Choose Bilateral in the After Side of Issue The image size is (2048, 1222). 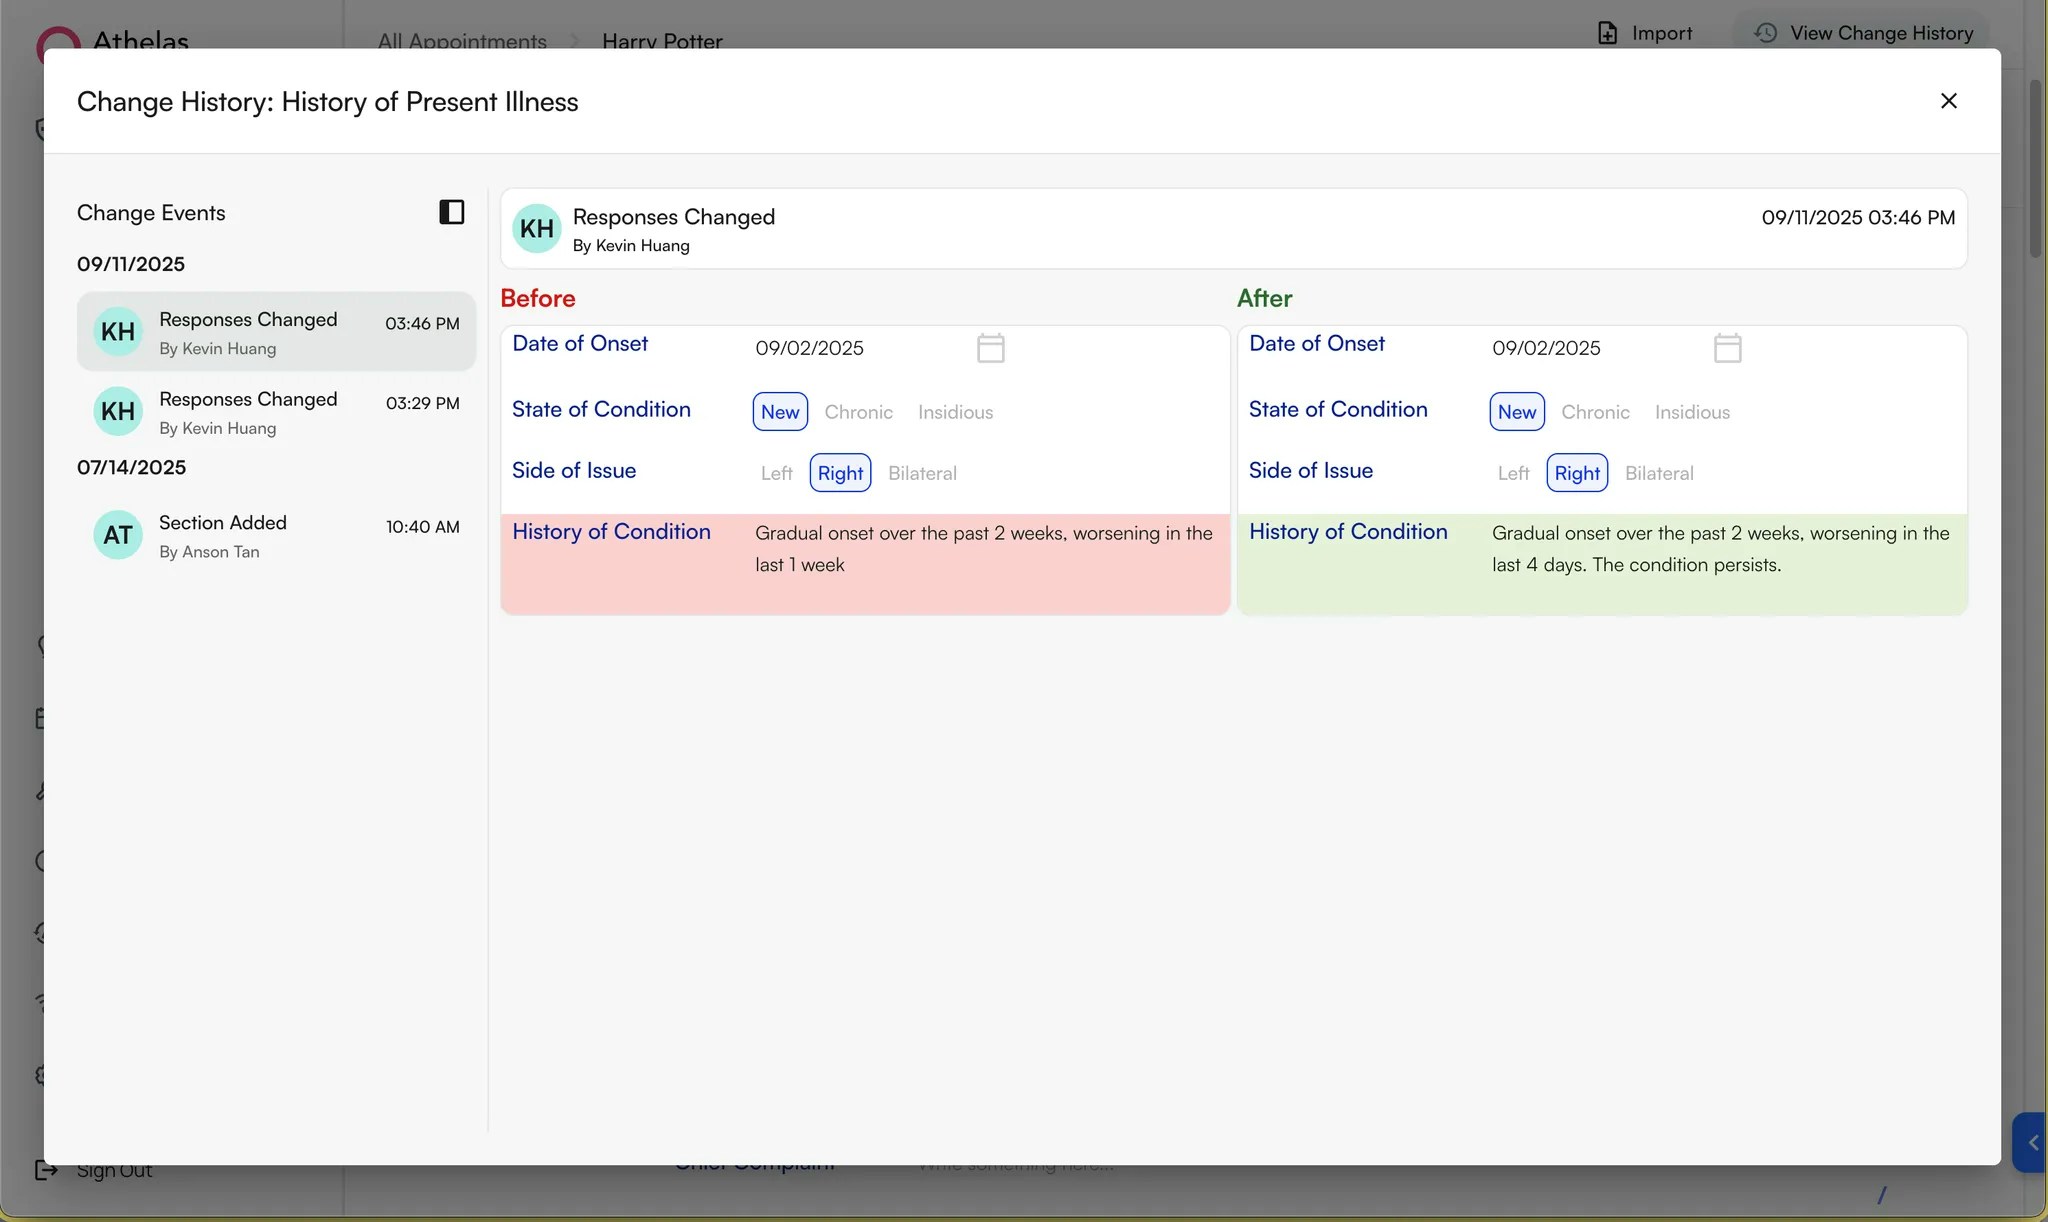1659,473
